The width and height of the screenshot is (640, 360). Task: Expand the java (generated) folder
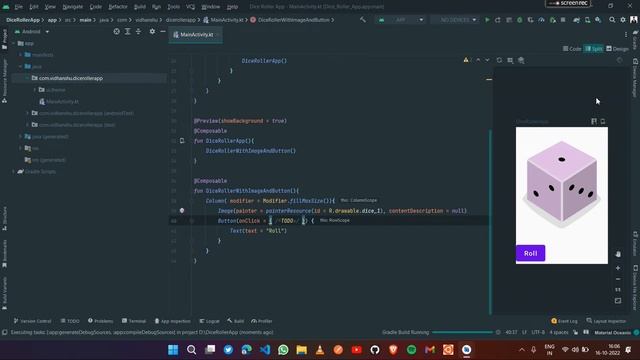coord(20,137)
